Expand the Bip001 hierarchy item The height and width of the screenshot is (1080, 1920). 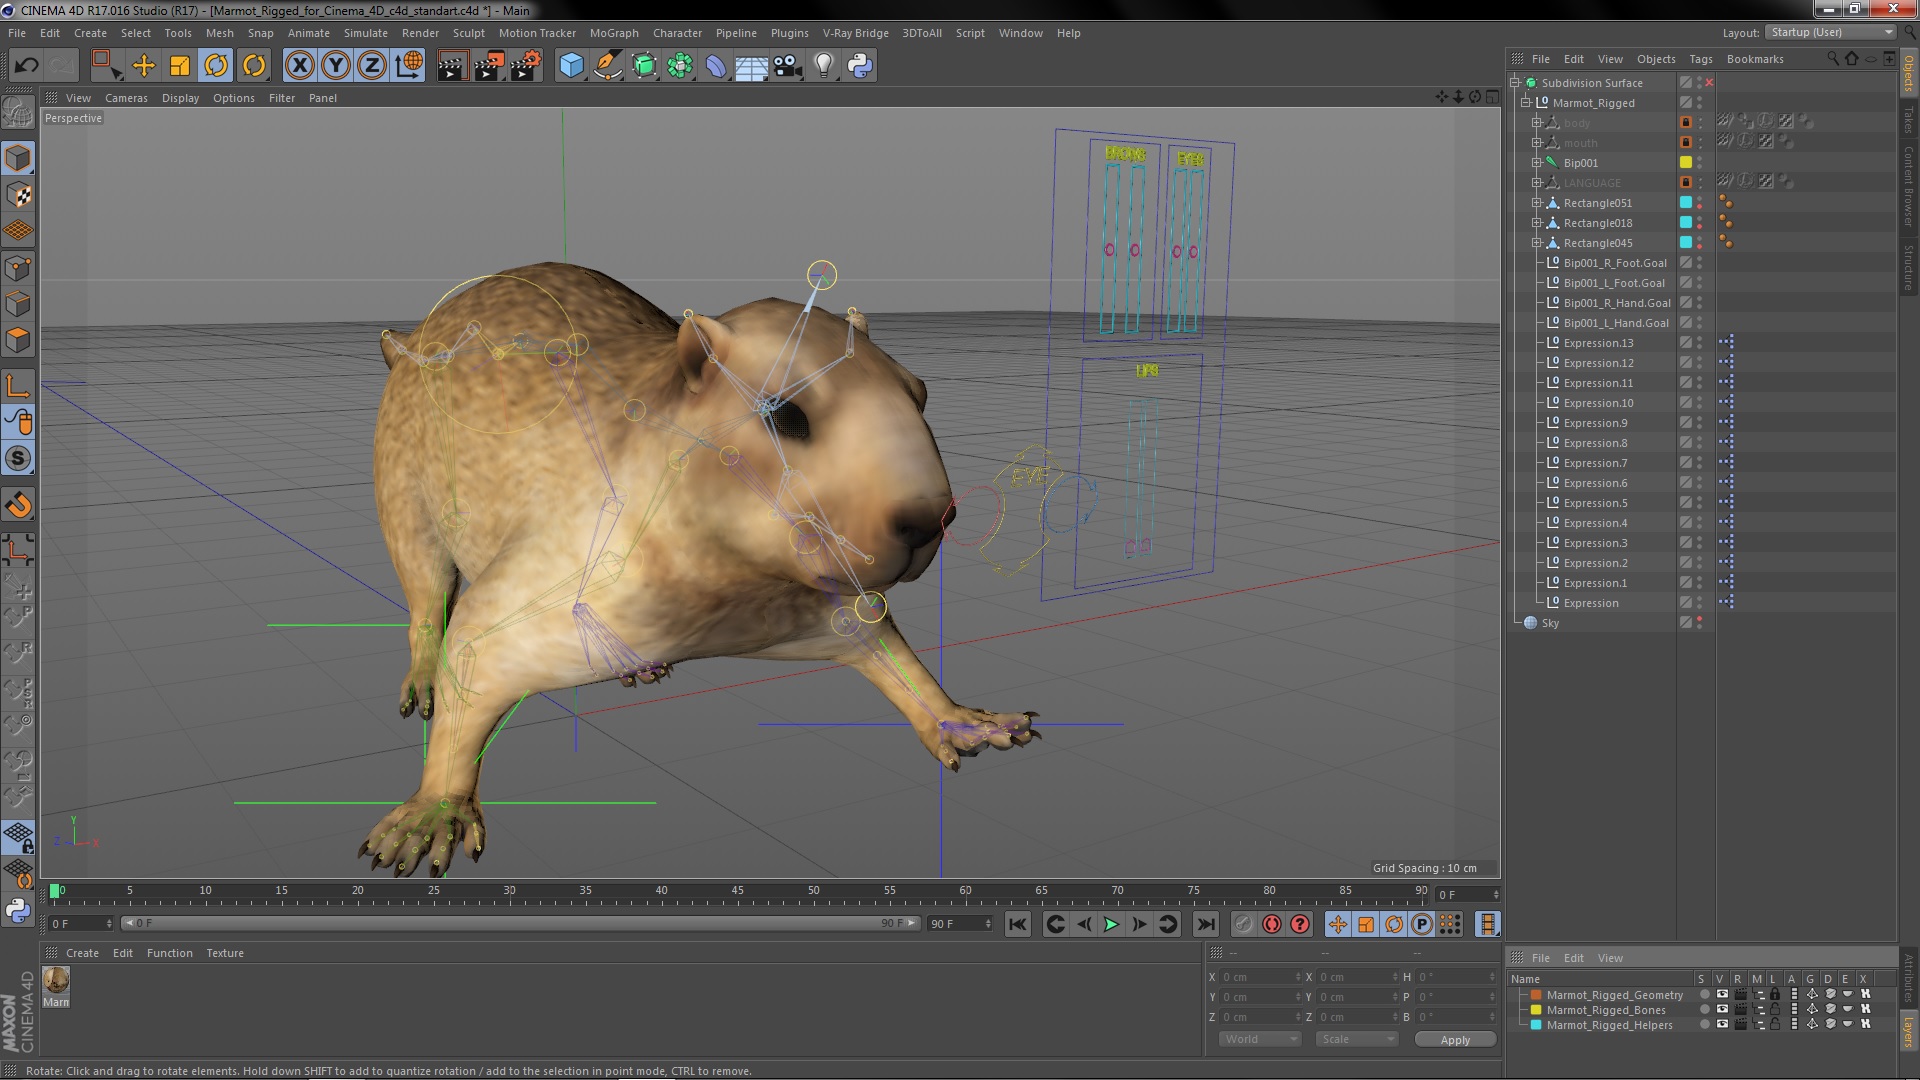(x=1536, y=161)
